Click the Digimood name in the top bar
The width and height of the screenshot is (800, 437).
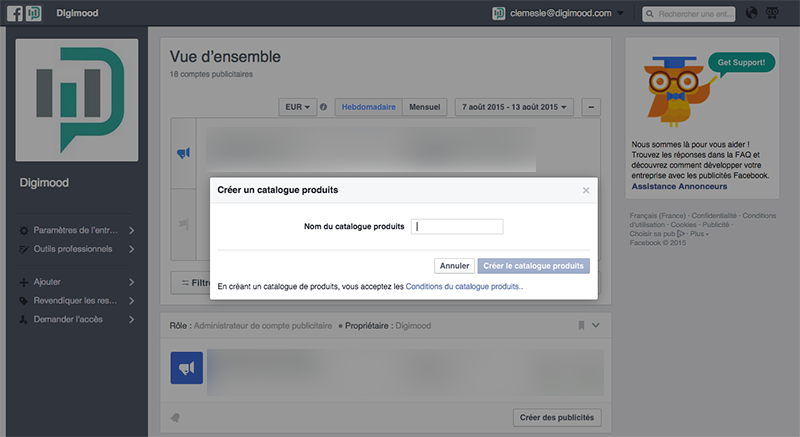click(x=77, y=13)
